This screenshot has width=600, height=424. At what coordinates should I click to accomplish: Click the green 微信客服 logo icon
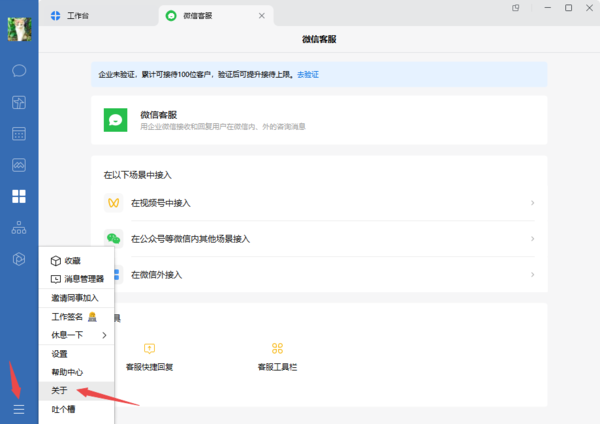tap(116, 120)
